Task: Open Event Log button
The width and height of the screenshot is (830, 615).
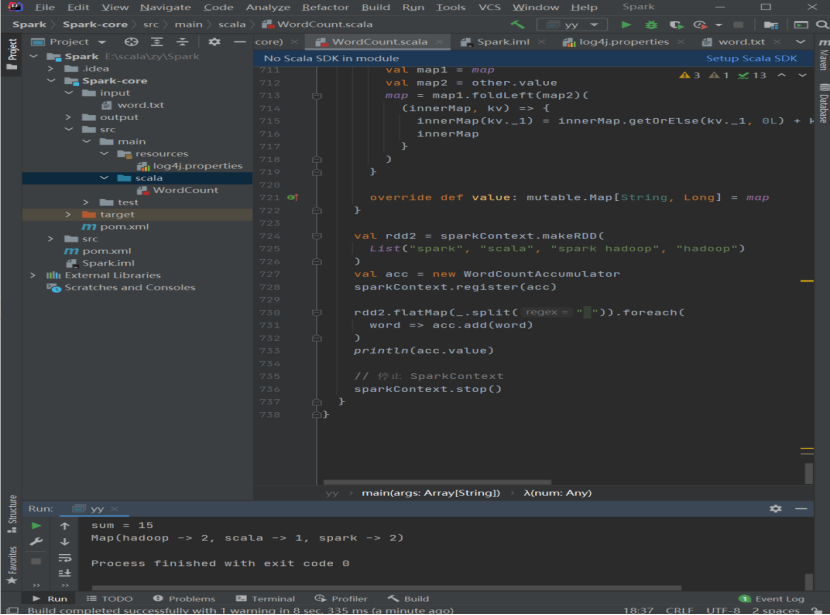Action: point(772,599)
